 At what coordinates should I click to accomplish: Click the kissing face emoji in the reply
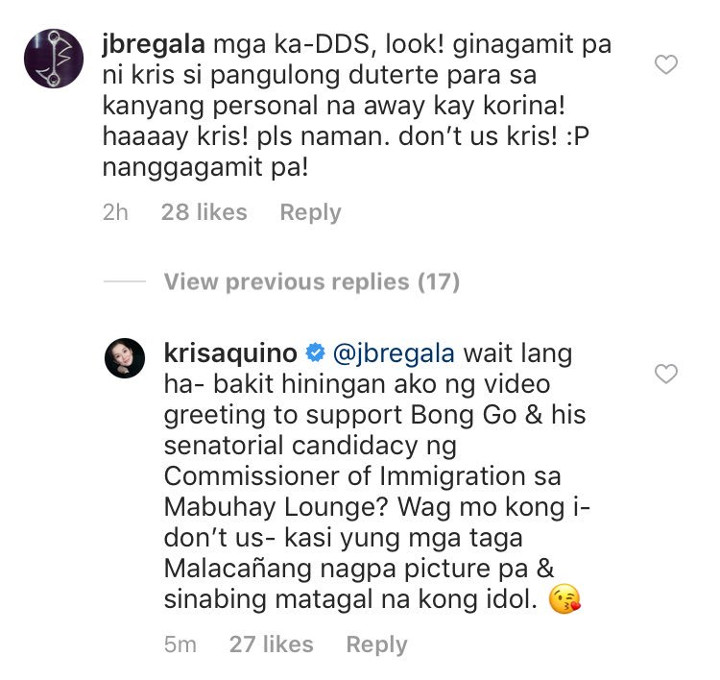(x=565, y=599)
